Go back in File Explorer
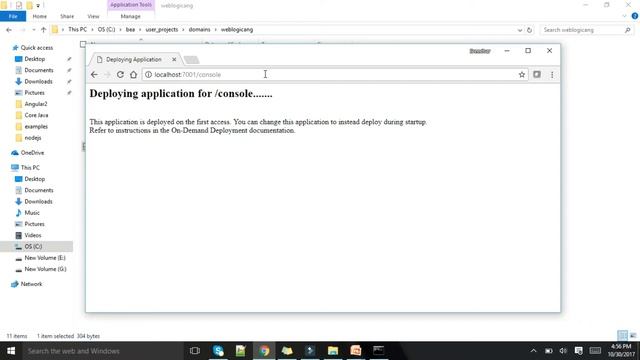This screenshot has width=640, height=360. click(9, 30)
